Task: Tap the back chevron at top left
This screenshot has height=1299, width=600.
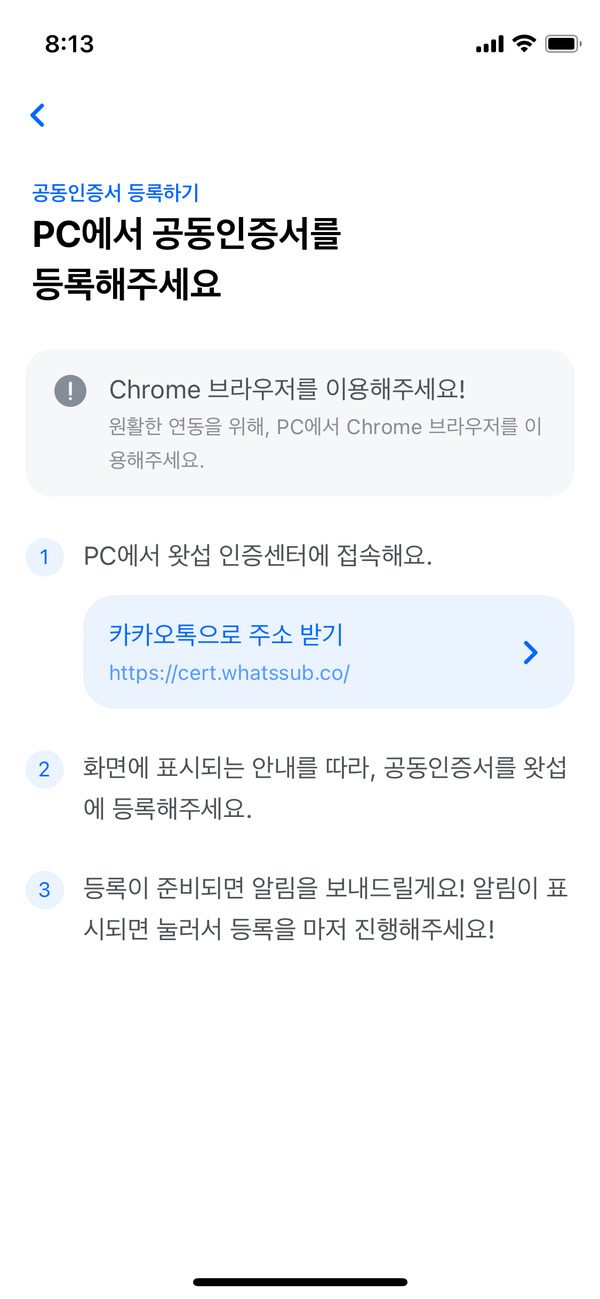Action: pyautogui.click(x=37, y=115)
